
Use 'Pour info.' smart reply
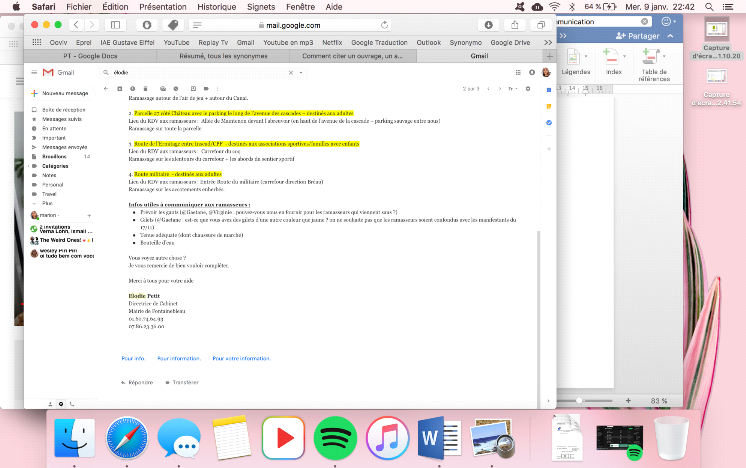(x=133, y=359)
